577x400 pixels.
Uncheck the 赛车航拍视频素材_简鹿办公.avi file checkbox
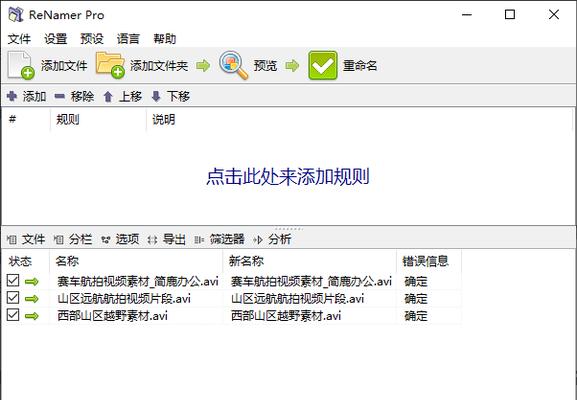[13, 281]
